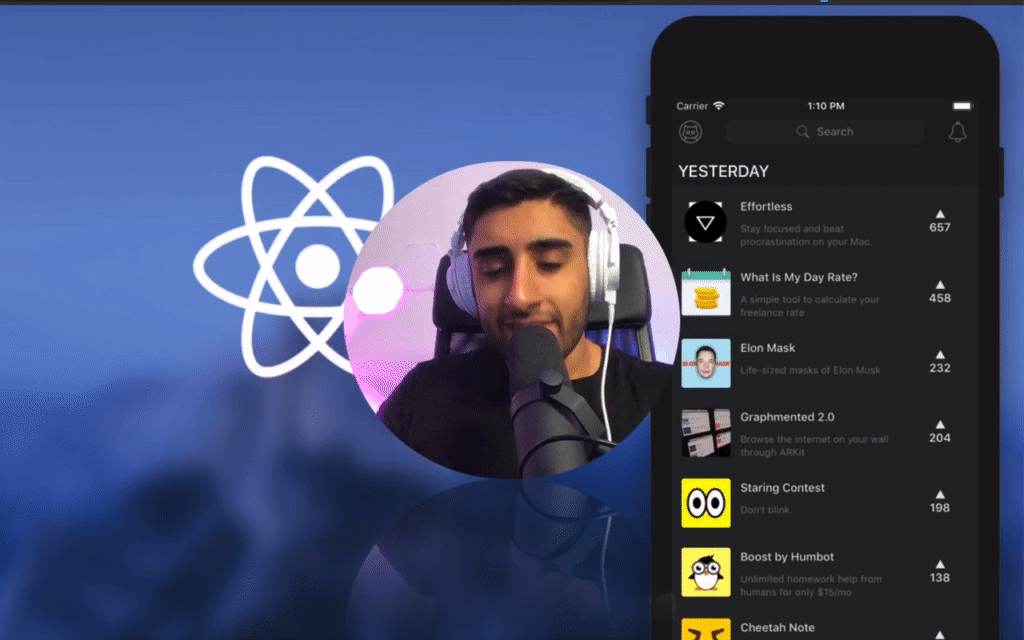Viewport: 1024px width, 640px height.
Task: Select the Staring Contest eyes icon
Action: click(x=706, y=503)
